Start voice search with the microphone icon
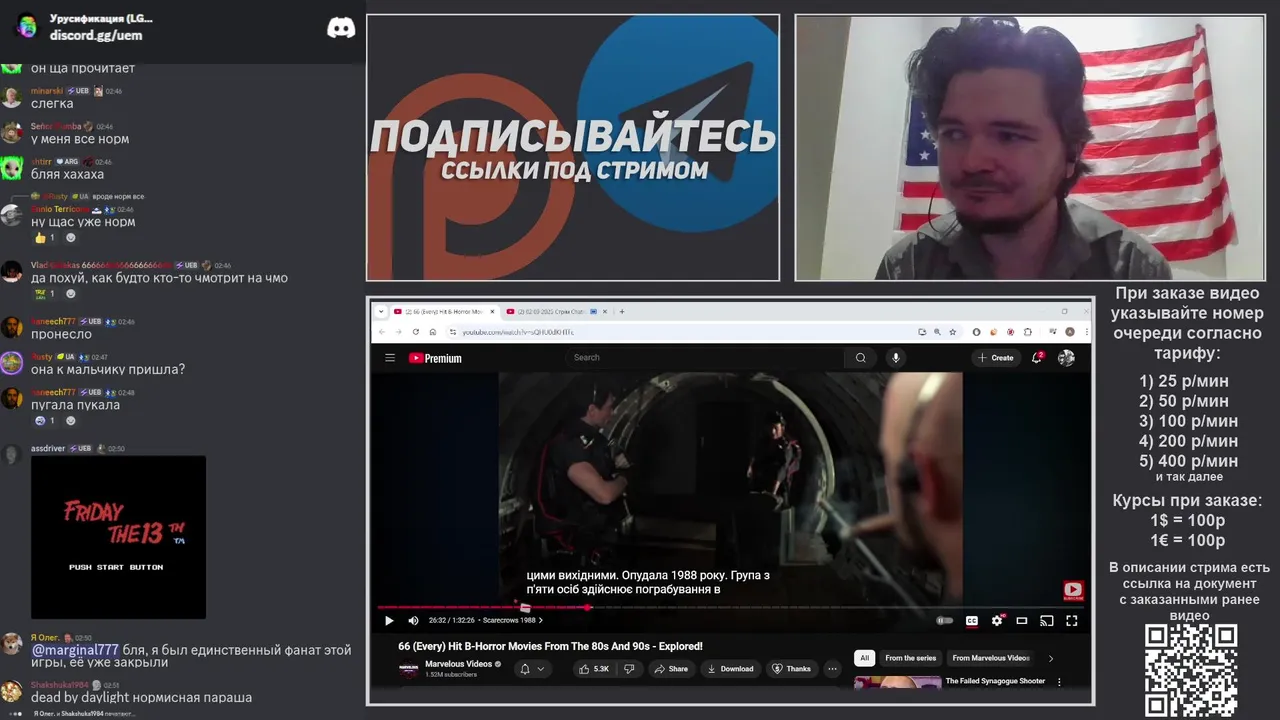The image size is (1280, 720). 896,358
